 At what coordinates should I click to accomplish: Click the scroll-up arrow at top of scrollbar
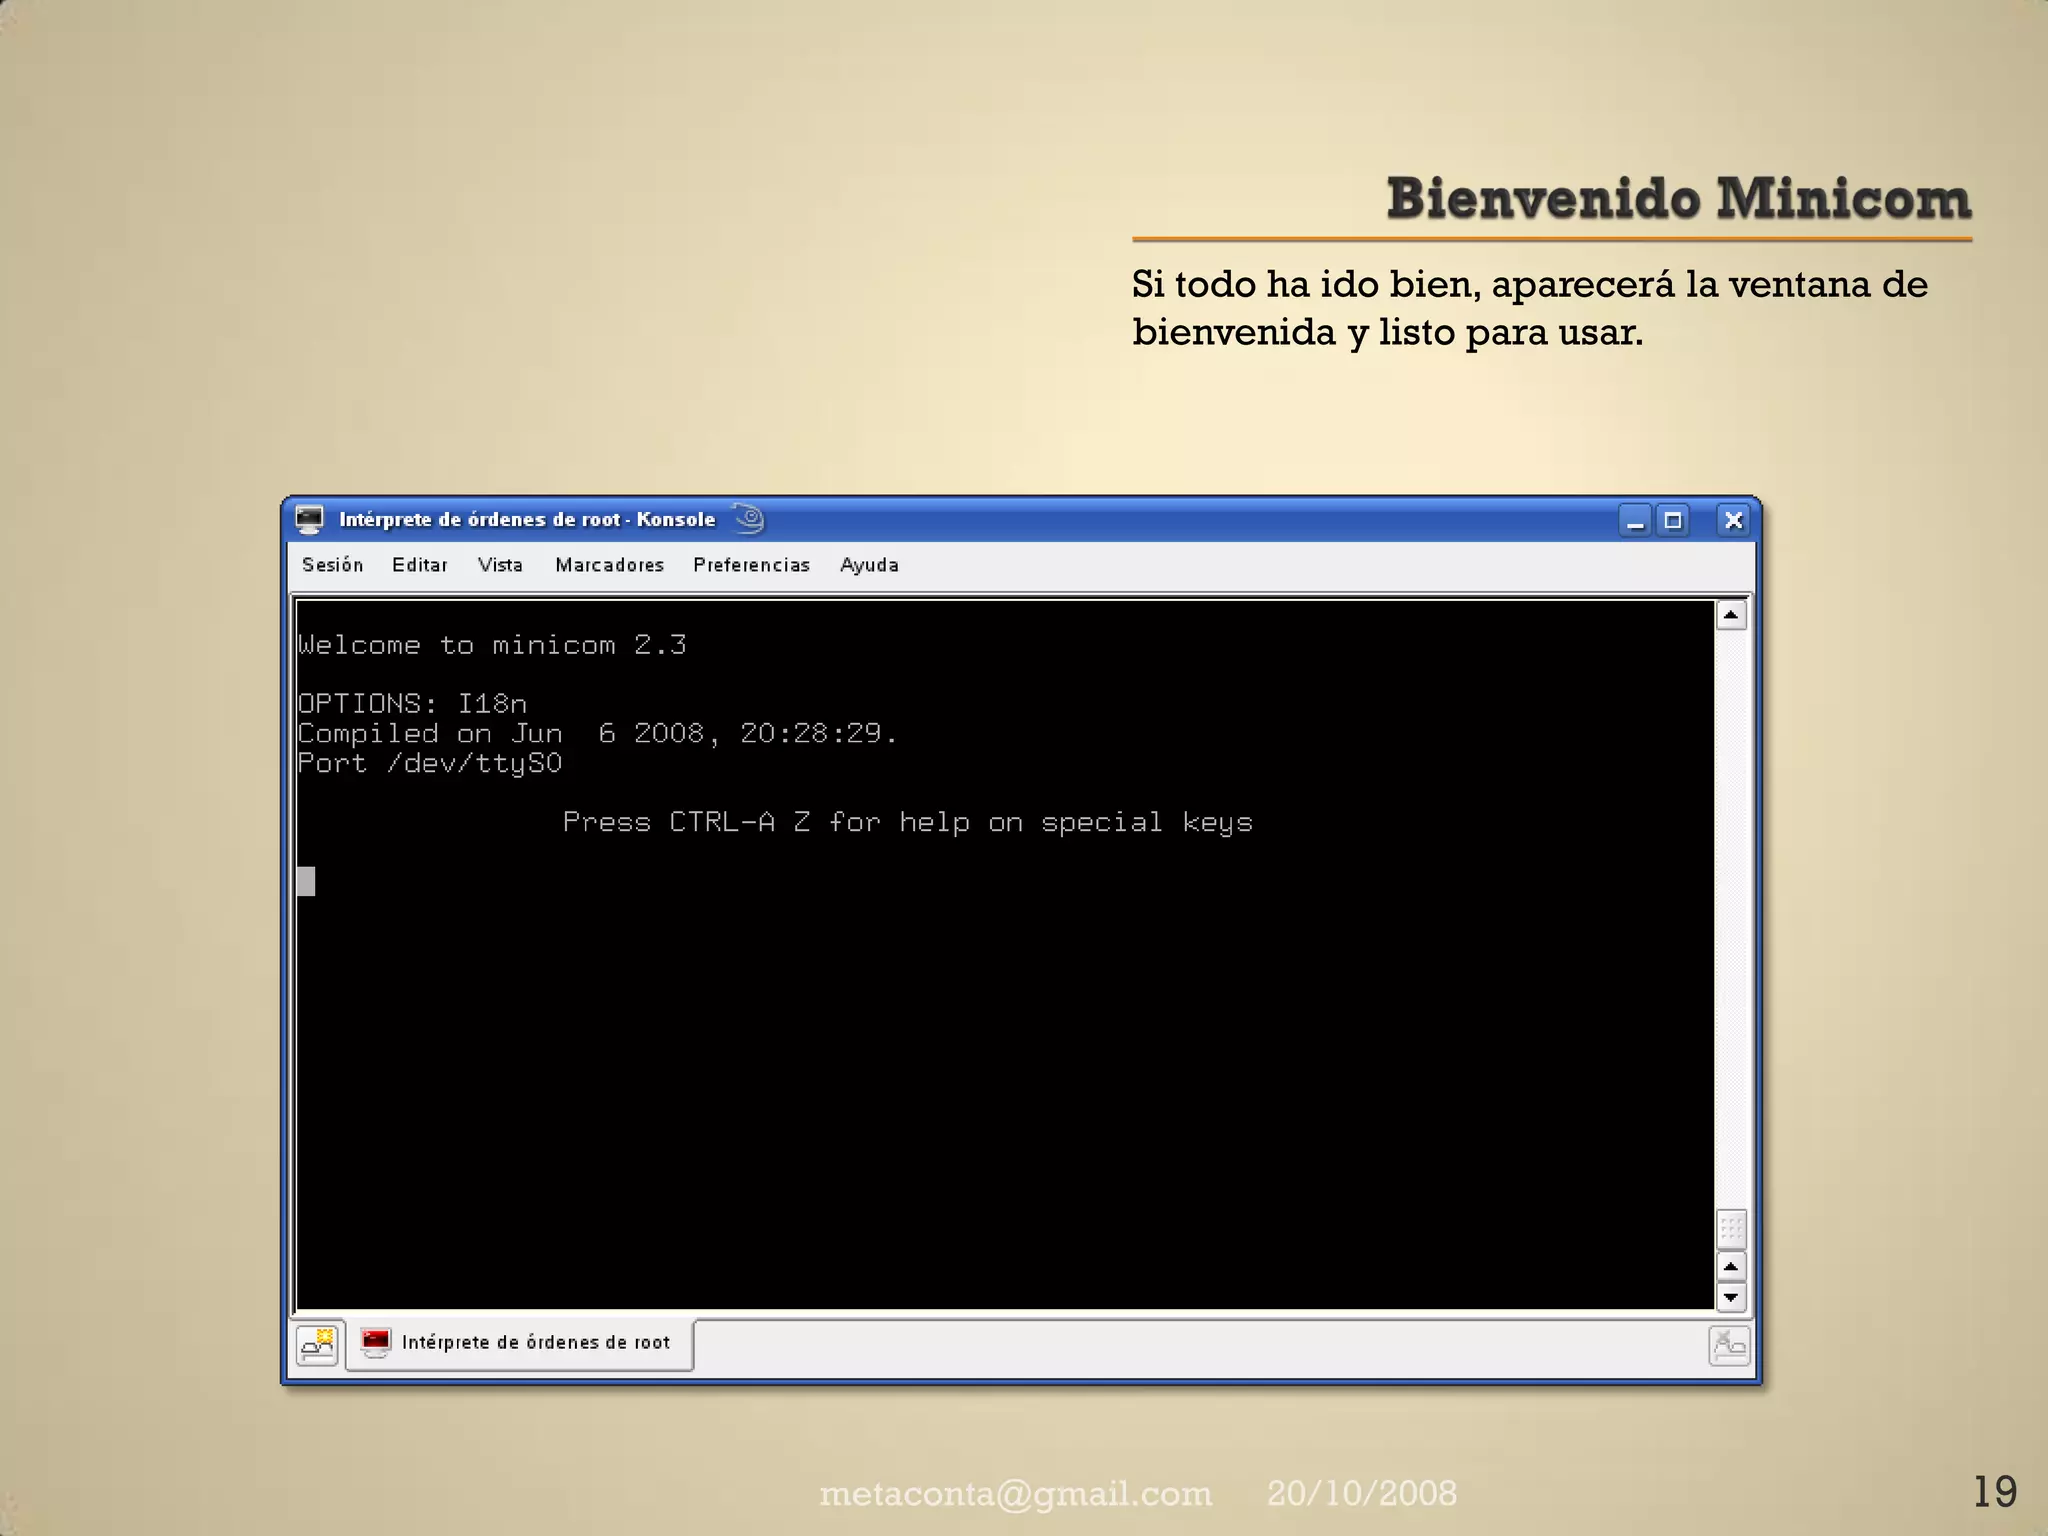tap(1731, 614)
